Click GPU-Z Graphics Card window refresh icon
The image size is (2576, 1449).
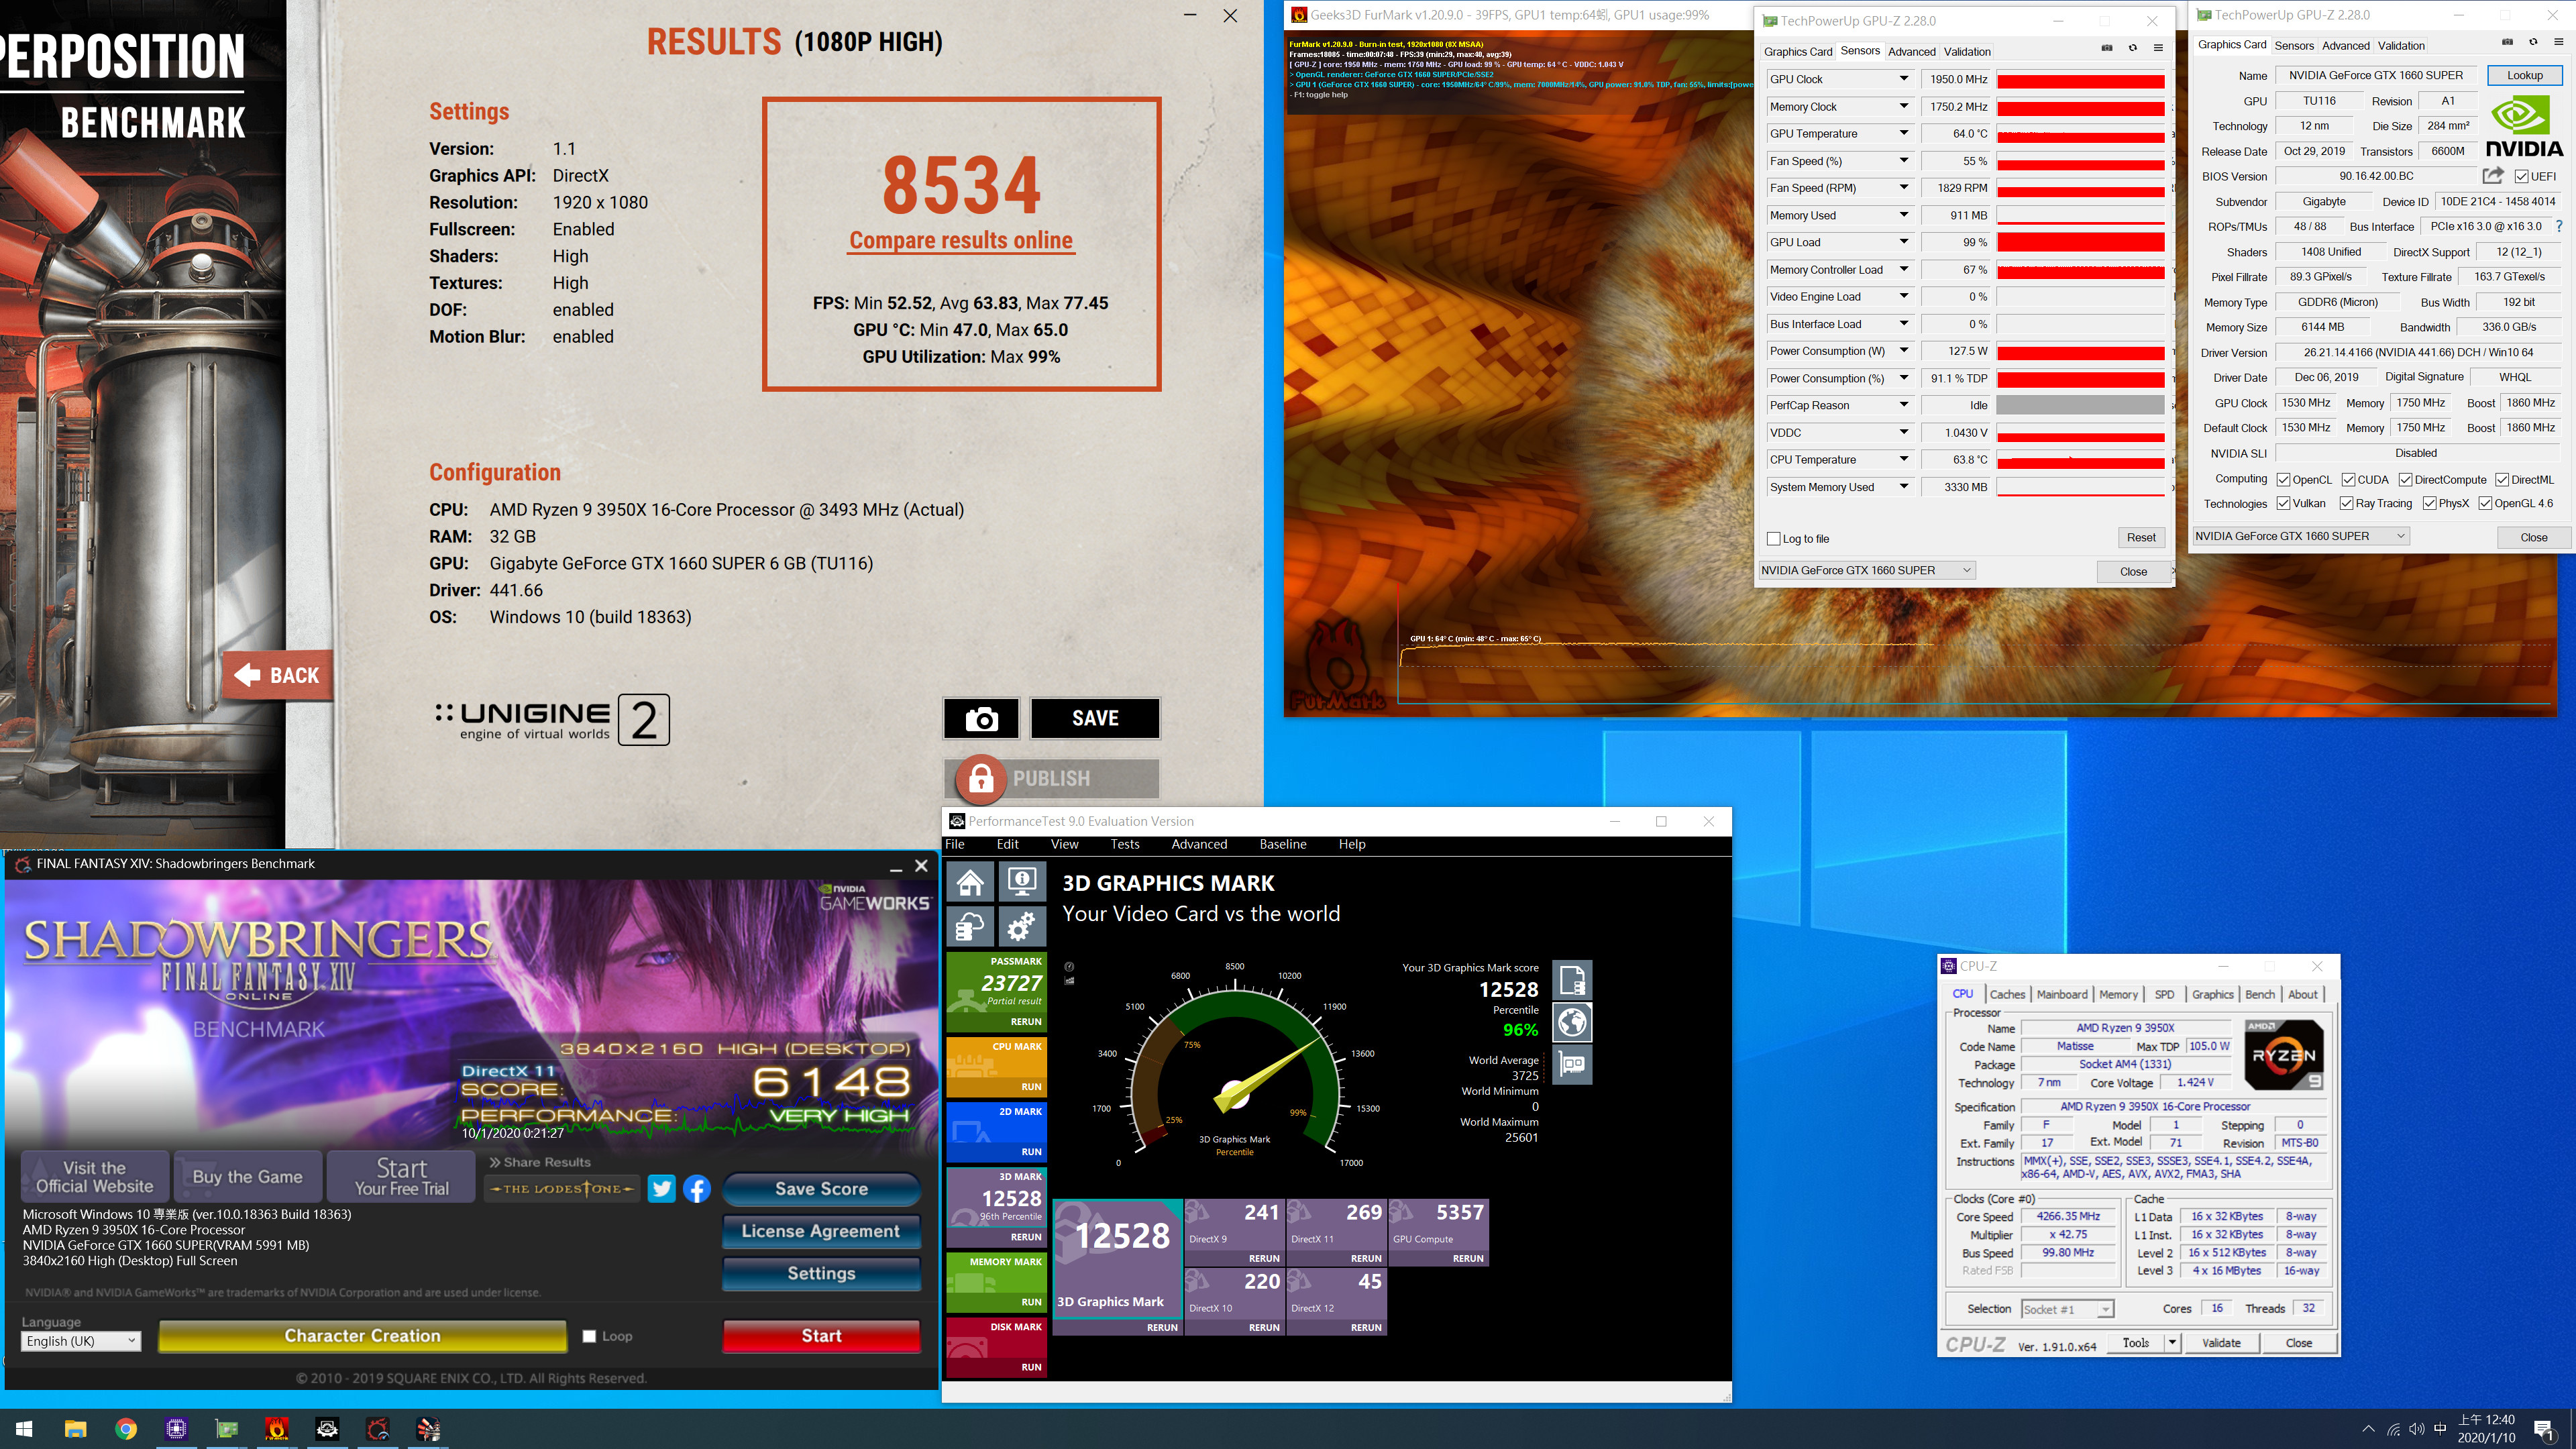2533,42
